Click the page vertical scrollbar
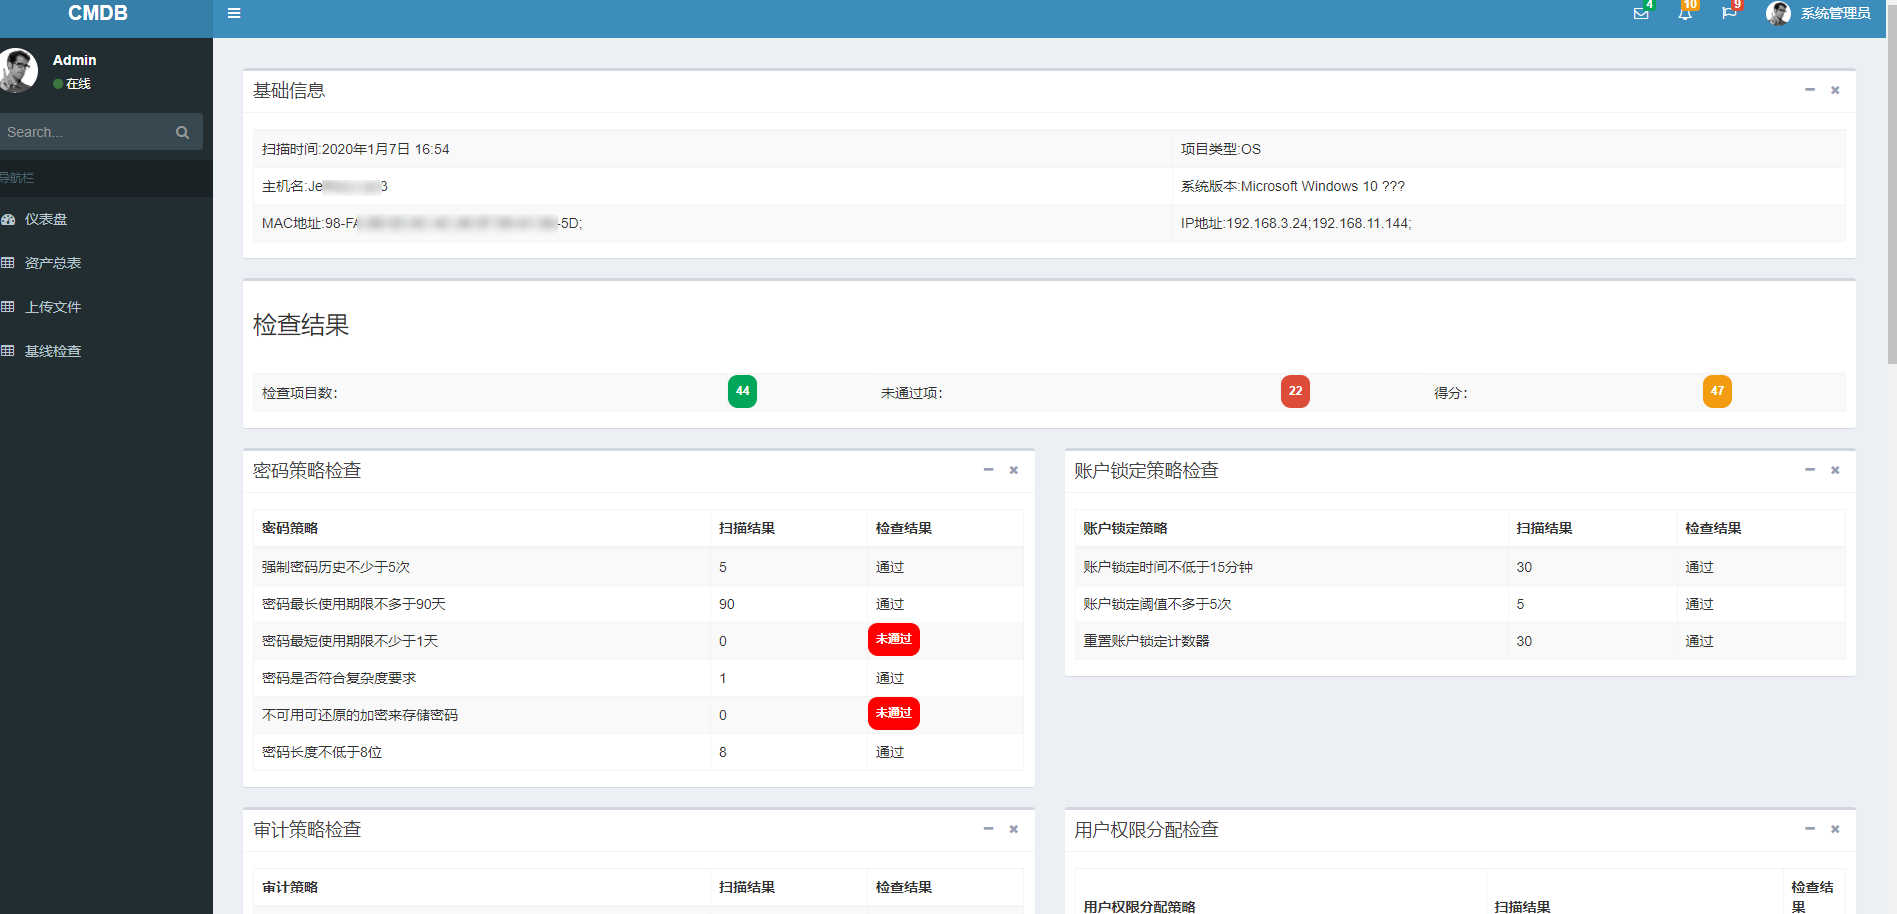Screen dimensions: 1897x914 (x=1891, y=182)
